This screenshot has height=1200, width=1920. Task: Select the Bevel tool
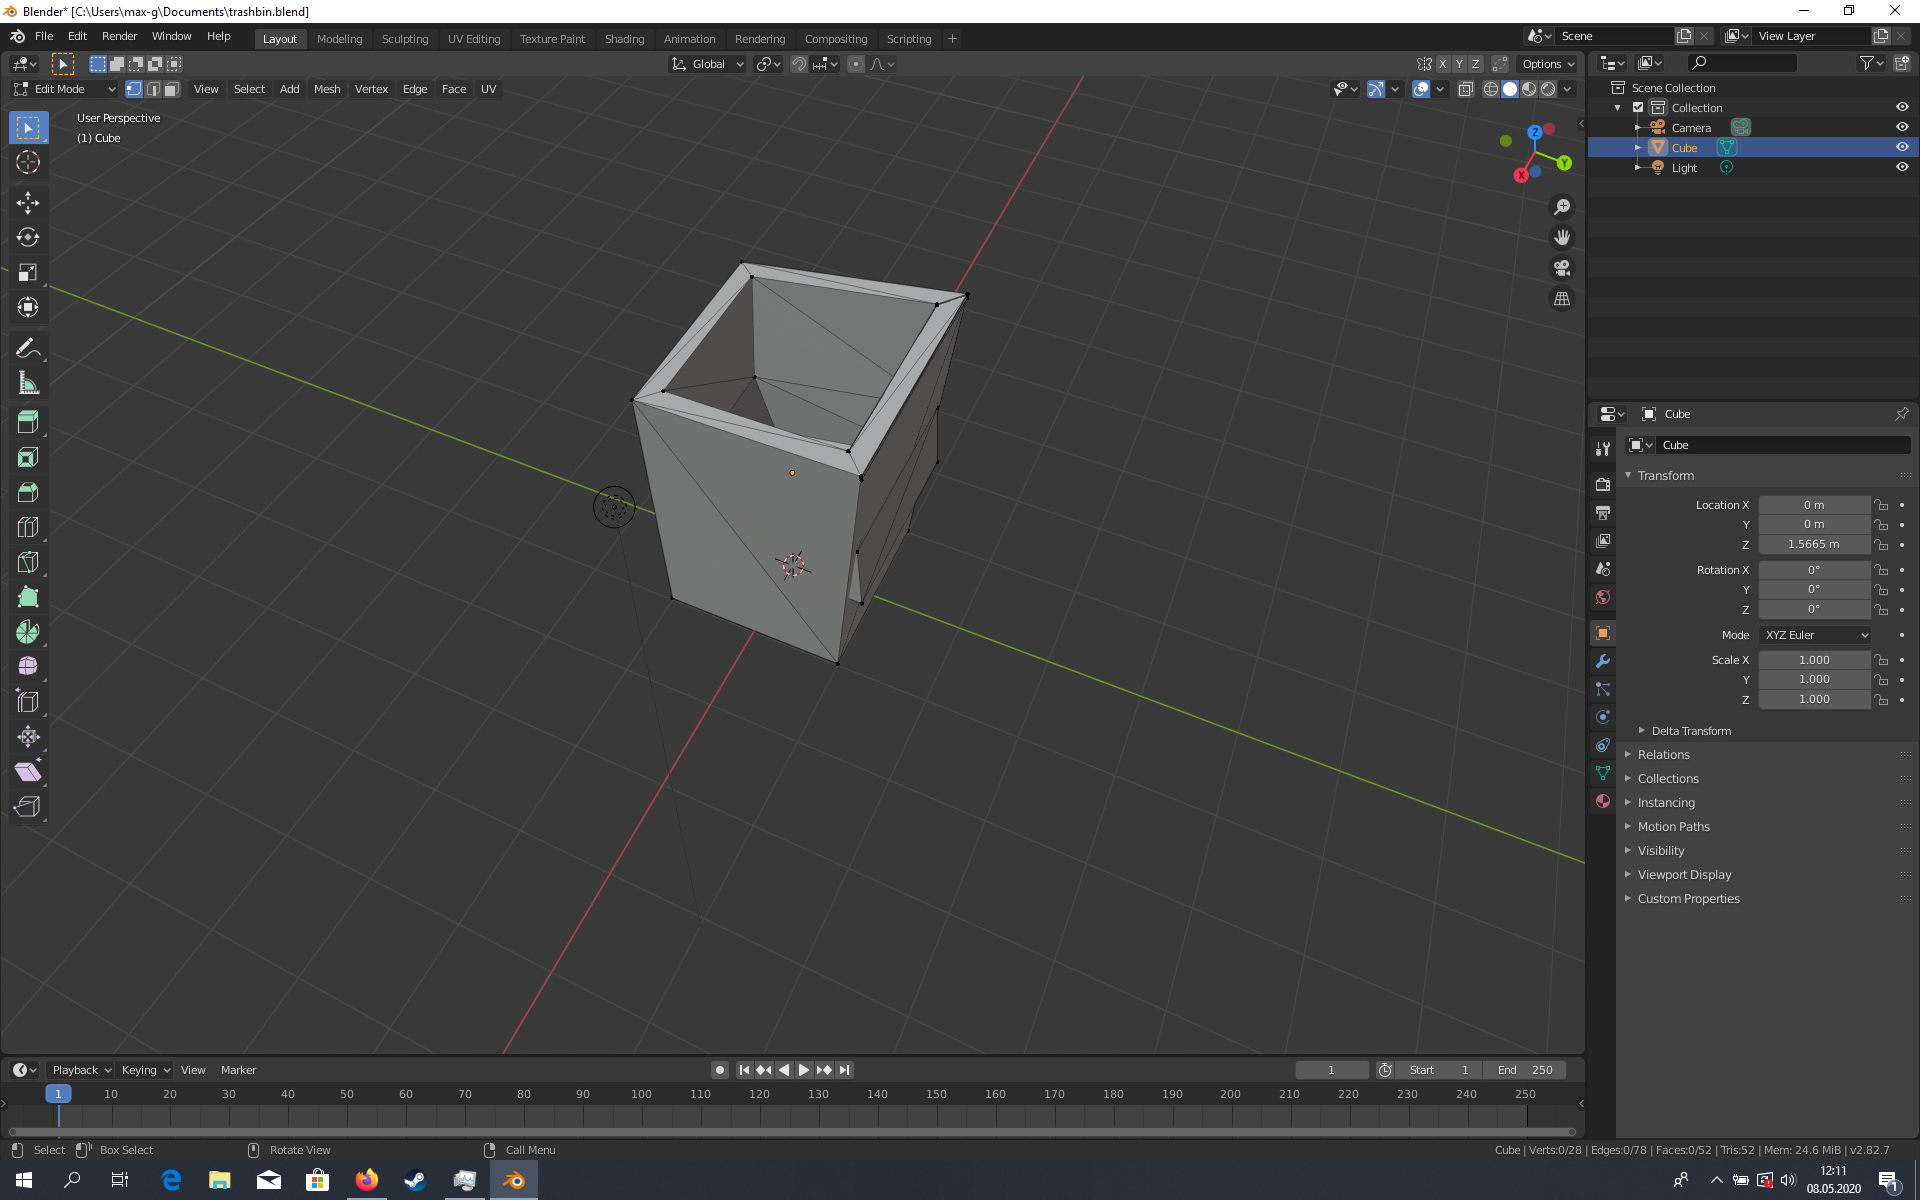pyautogui.click(x=28, y=492)
